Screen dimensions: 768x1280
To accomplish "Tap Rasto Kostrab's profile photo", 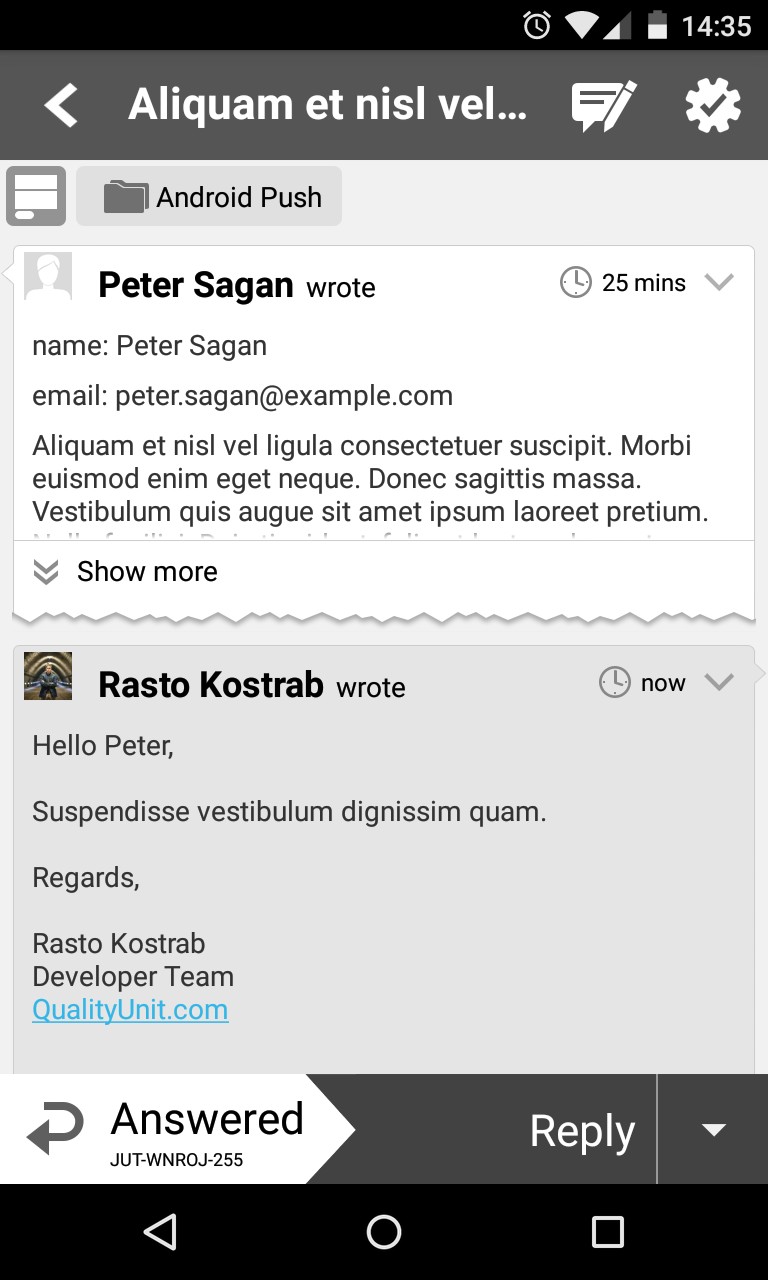I will pyautogui.click(x=48, y=676).
